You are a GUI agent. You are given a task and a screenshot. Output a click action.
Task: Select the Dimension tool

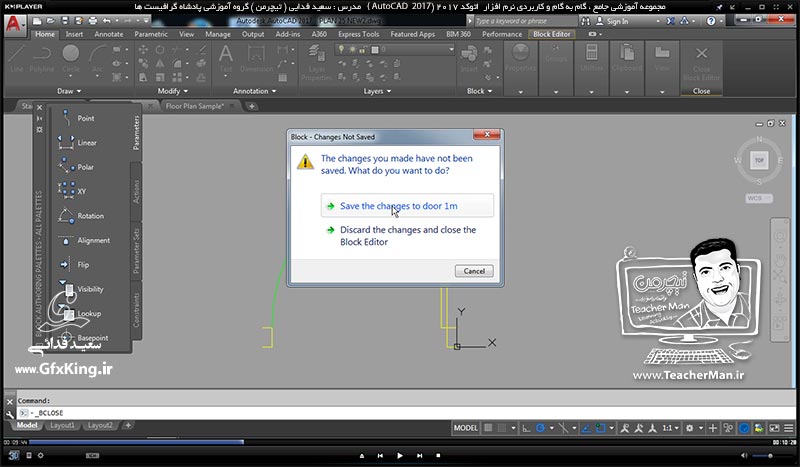256,59
